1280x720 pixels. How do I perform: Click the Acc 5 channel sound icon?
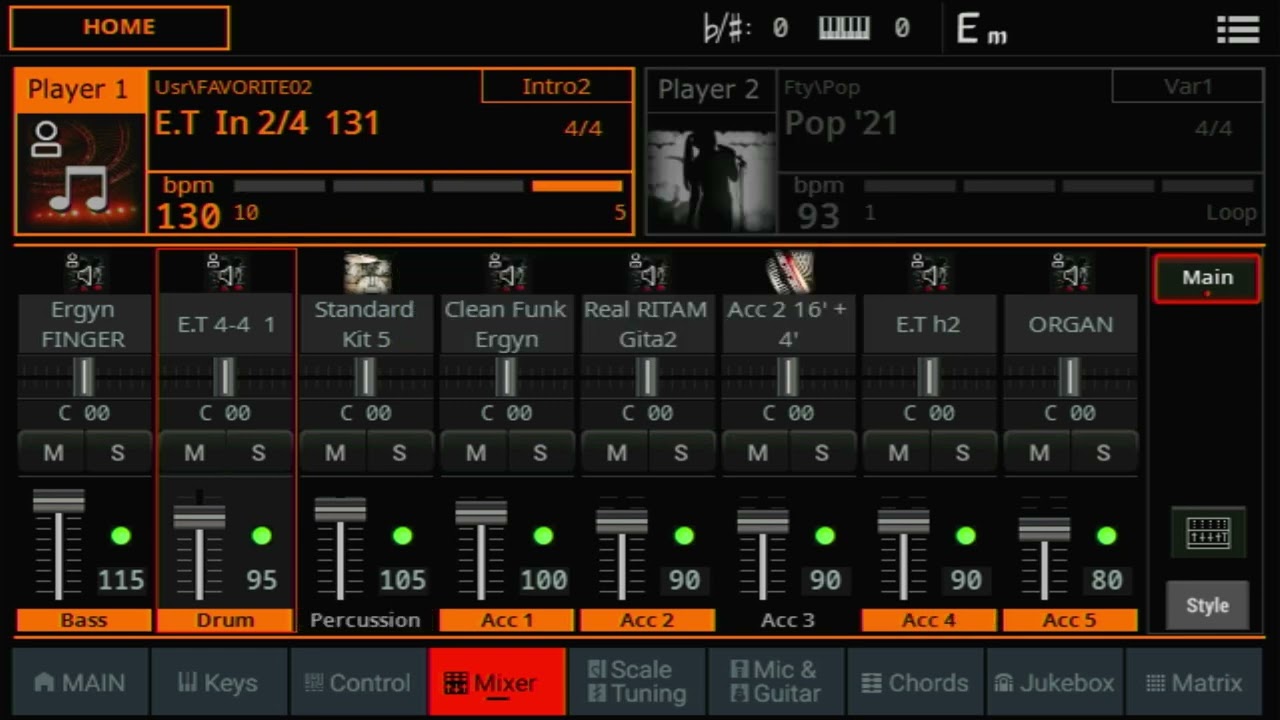pos(1071,273)
